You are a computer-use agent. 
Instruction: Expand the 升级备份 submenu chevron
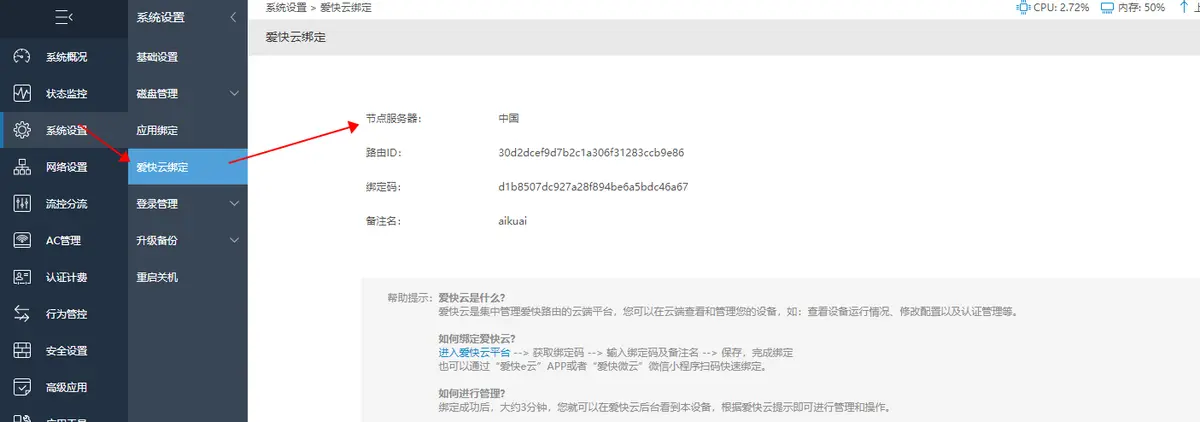point(233,240)
